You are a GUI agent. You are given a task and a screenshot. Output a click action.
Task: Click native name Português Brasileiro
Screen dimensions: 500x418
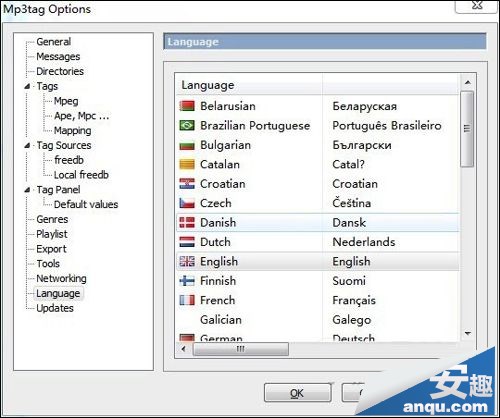387,126
